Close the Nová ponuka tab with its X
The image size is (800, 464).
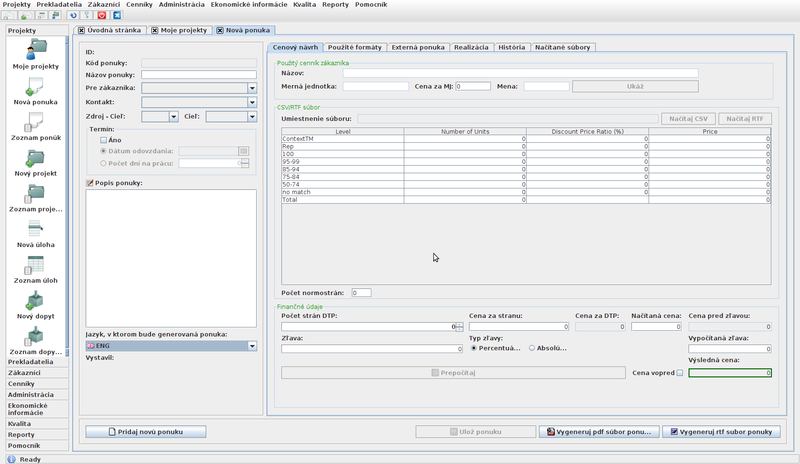pos(220,31)
